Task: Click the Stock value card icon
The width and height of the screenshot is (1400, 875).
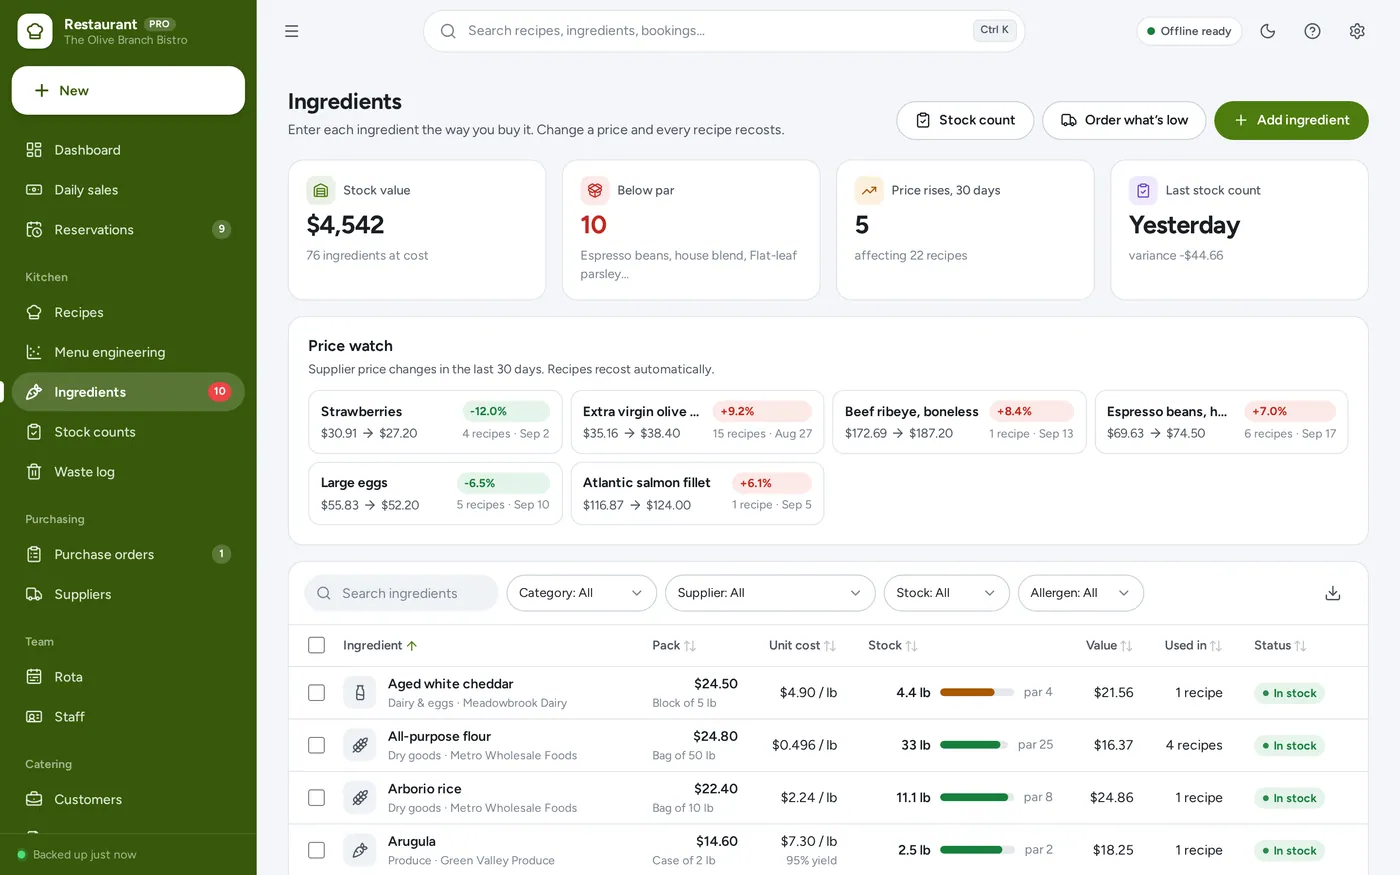Action: click(321, 190)
